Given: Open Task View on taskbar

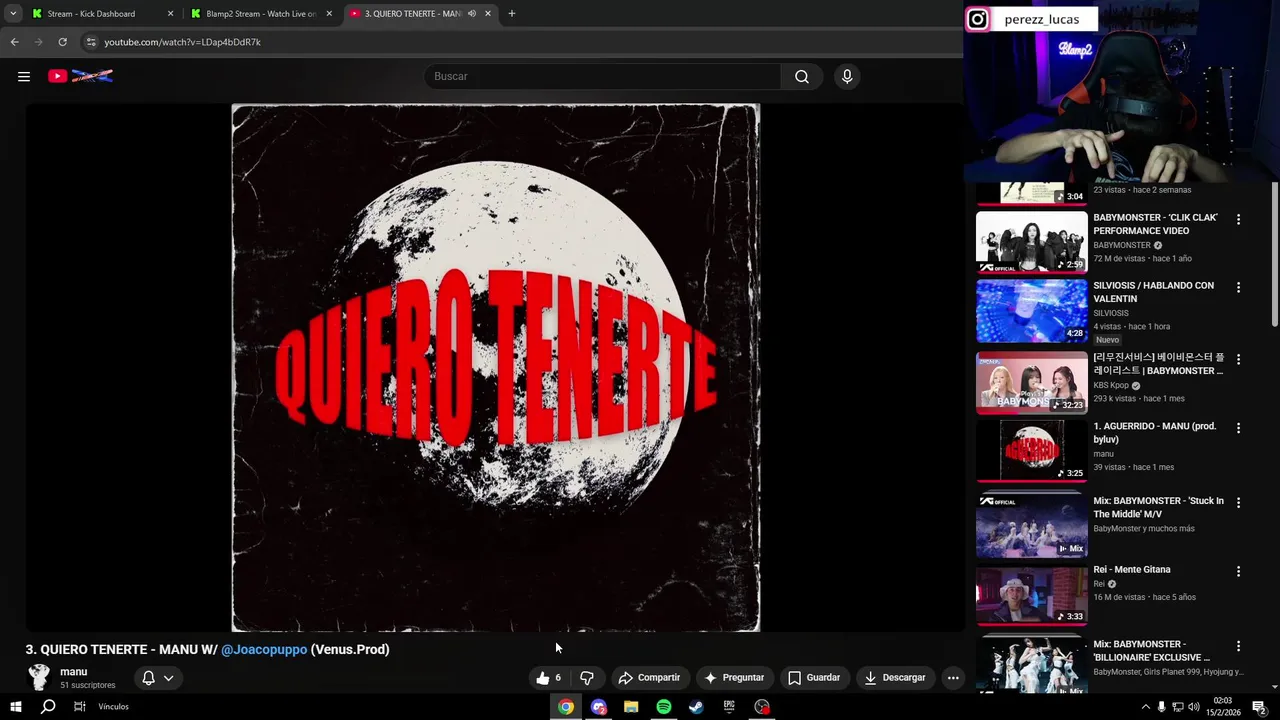Looking at the screenshot, I should coord(79,707).
